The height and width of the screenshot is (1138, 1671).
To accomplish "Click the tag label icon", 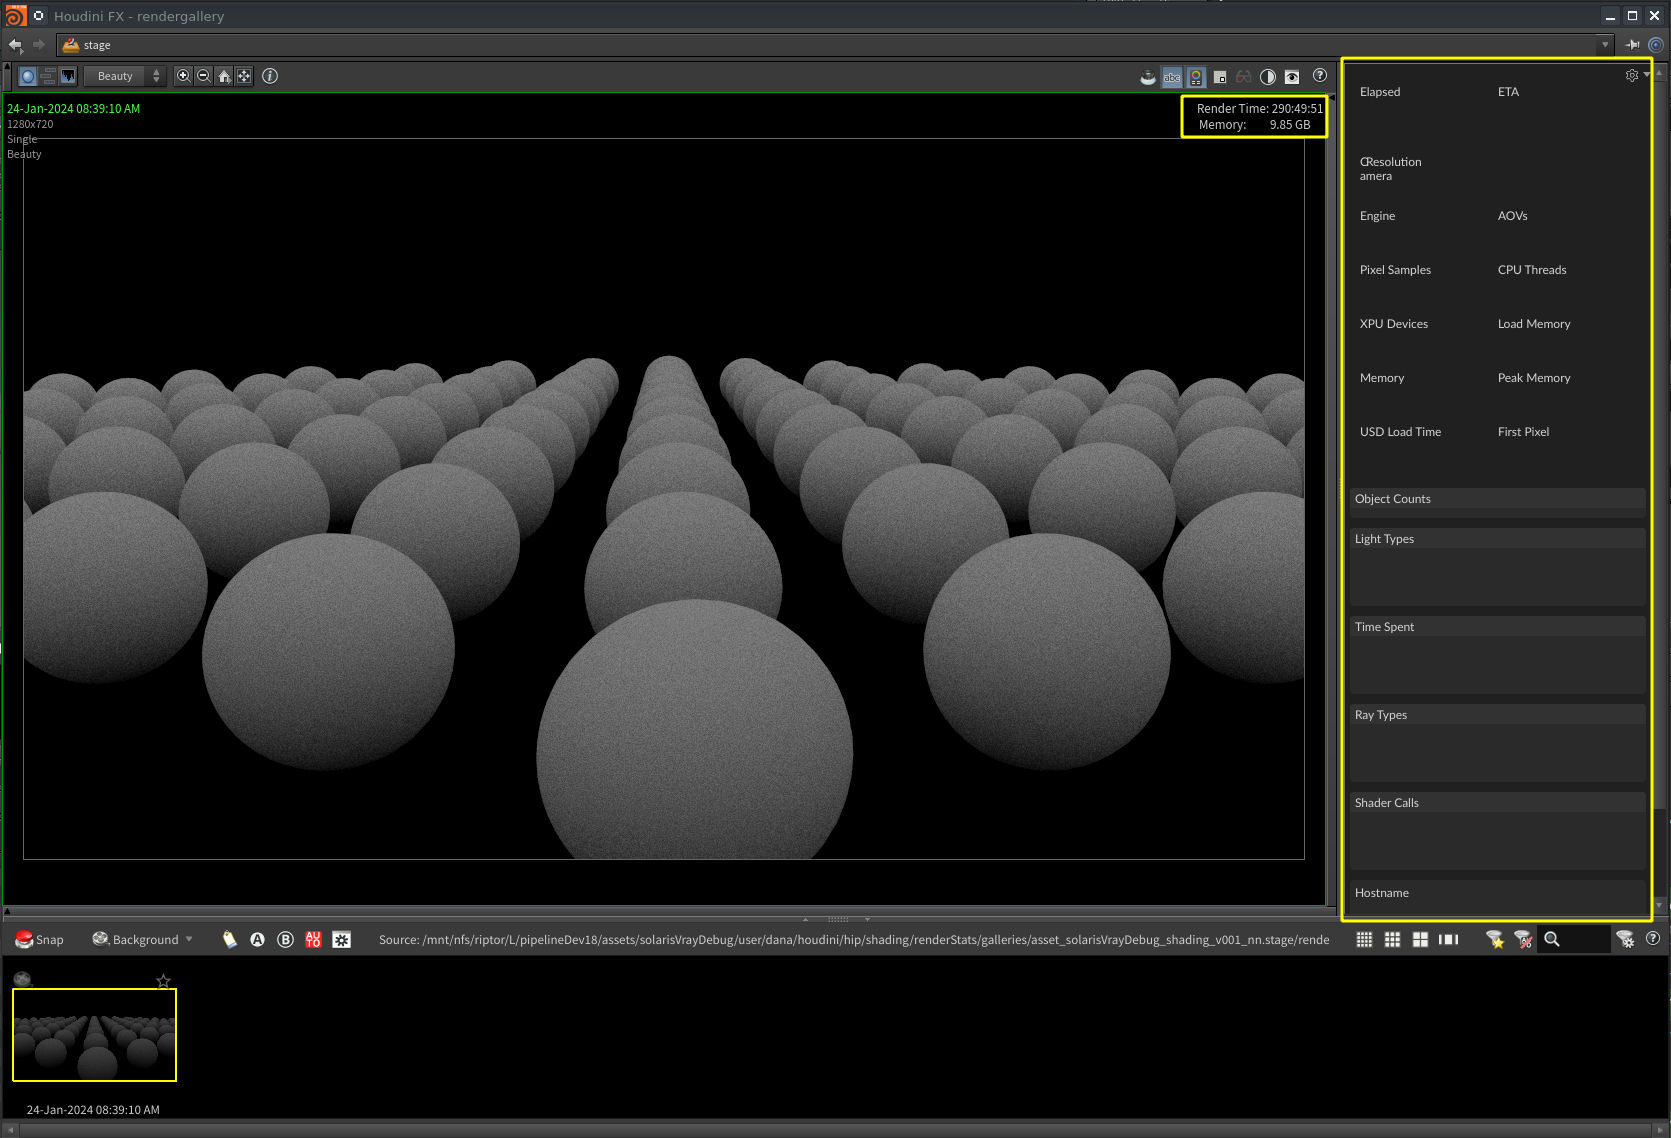I will pos(230,939).
